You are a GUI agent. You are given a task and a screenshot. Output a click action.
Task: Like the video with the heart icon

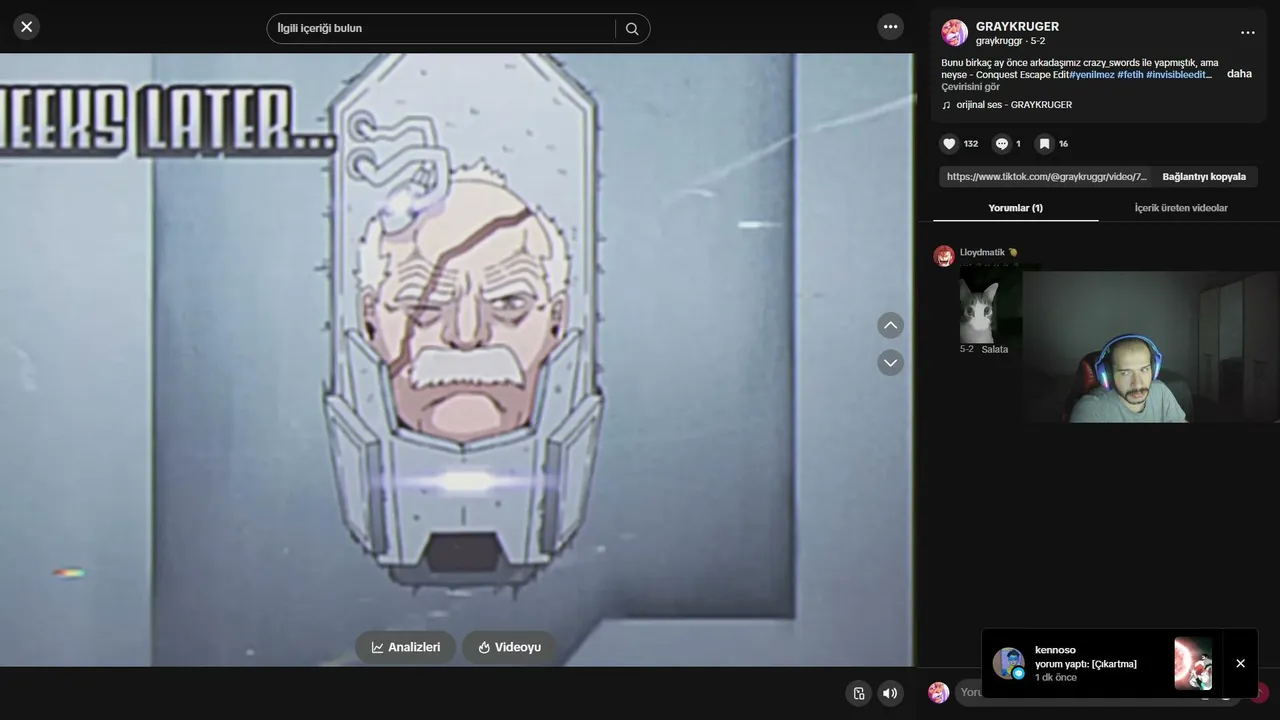(949, 144)
